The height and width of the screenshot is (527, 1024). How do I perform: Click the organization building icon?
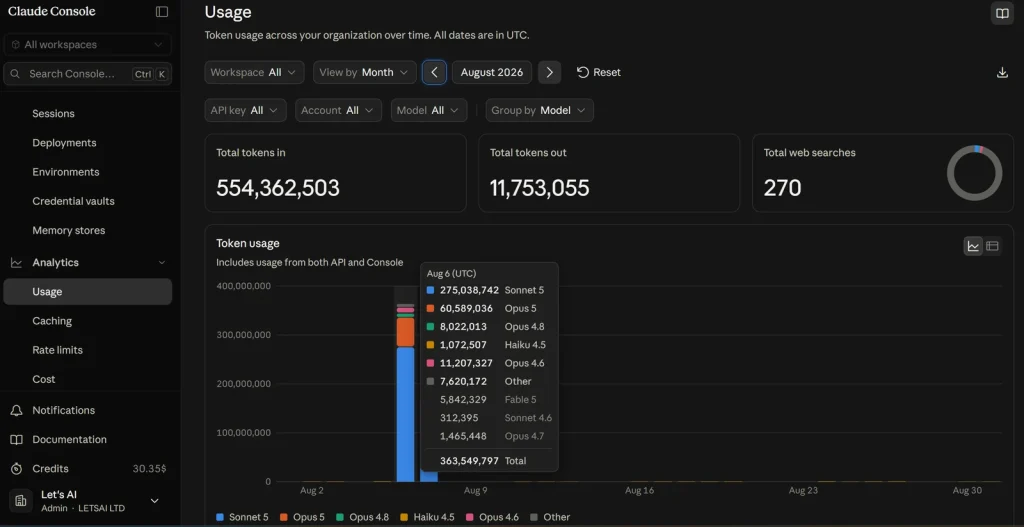[20, 501]
